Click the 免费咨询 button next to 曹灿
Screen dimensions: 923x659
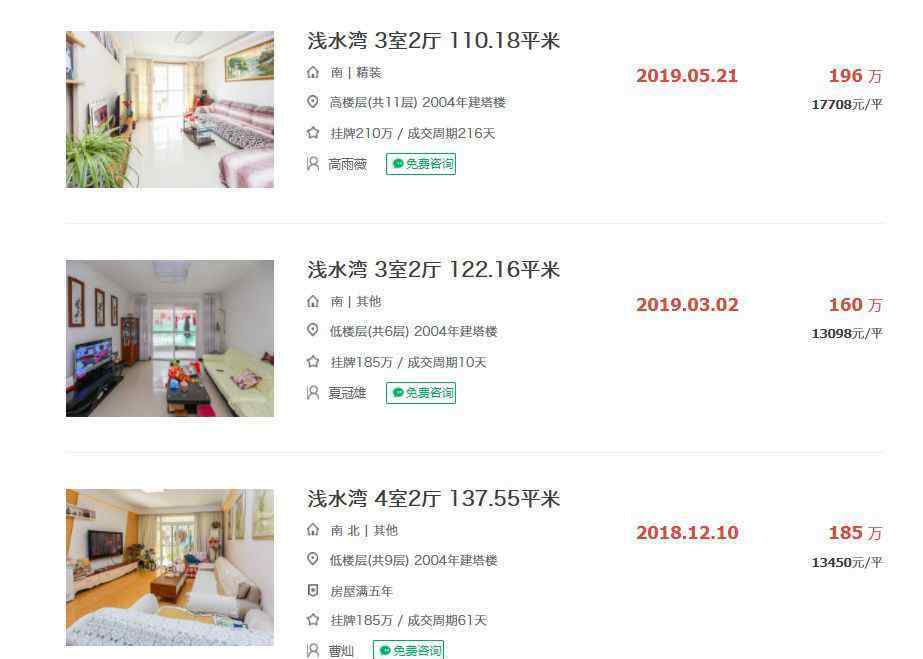point(408,650)
